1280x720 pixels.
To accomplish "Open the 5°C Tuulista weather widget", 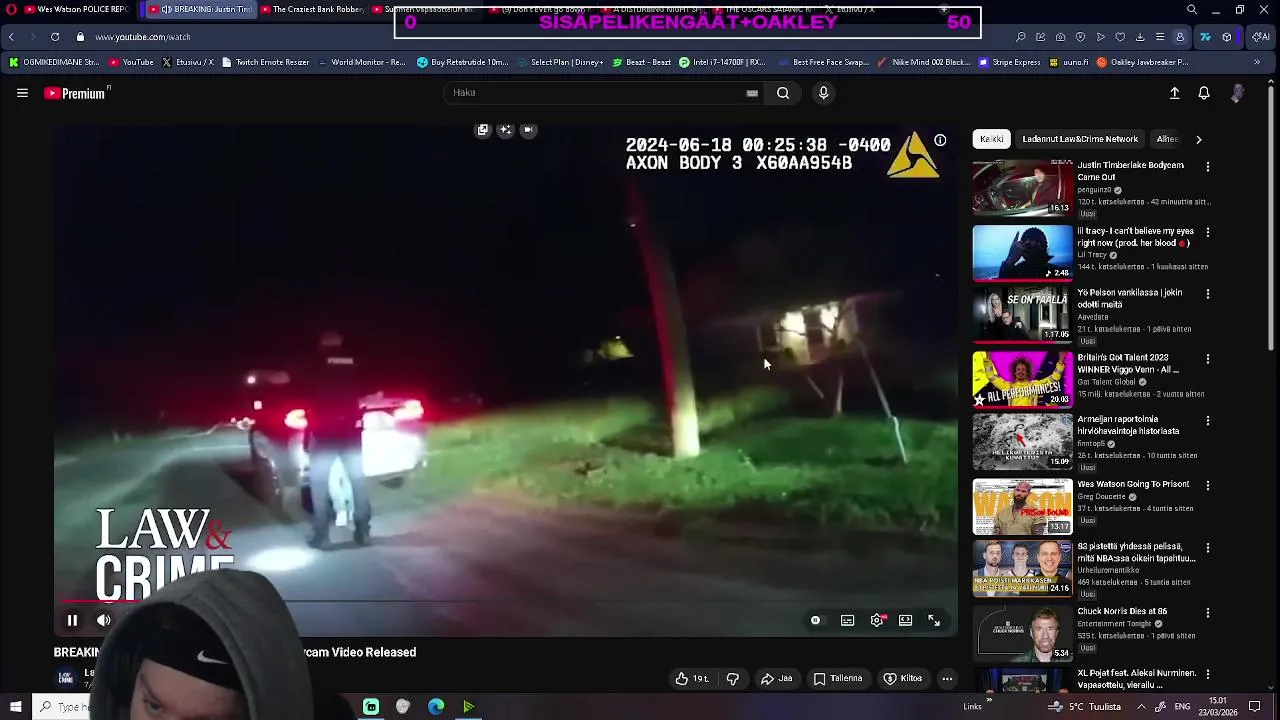I will 1086,707.
